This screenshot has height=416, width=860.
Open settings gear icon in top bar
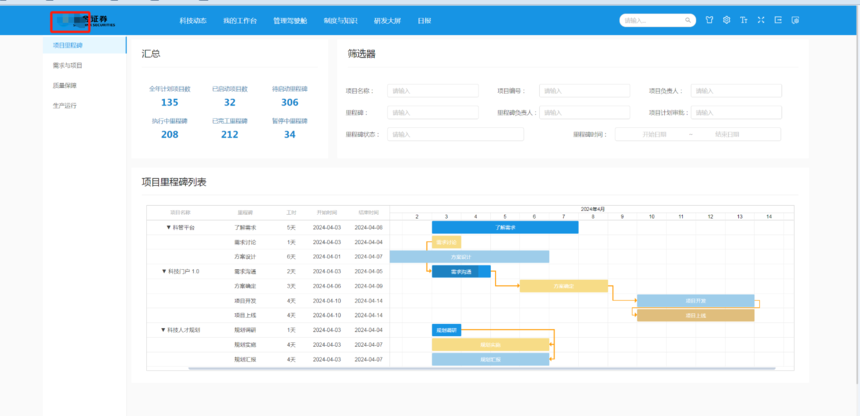click(x=726, y=20)
